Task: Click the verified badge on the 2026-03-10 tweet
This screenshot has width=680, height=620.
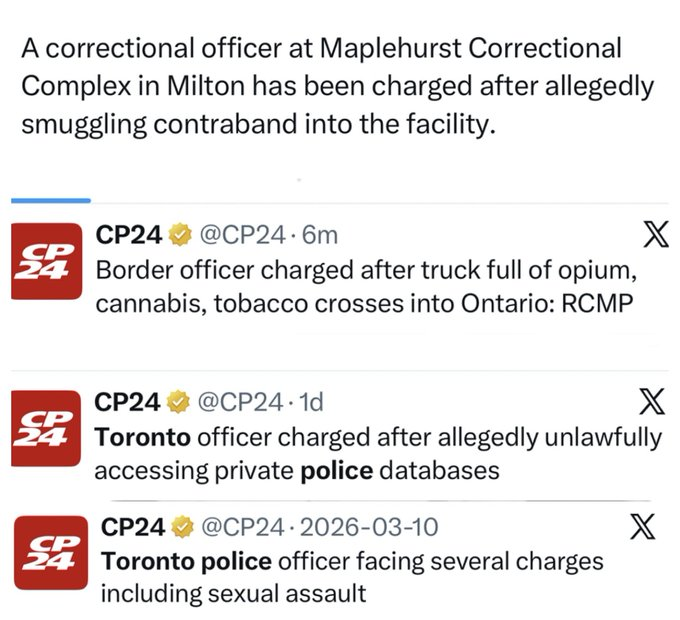Action: [183, 527]
